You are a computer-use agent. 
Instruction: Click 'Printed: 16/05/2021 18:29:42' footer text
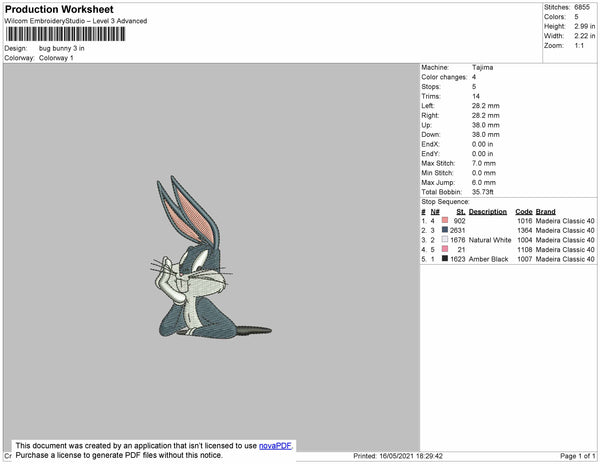[398, 456]
